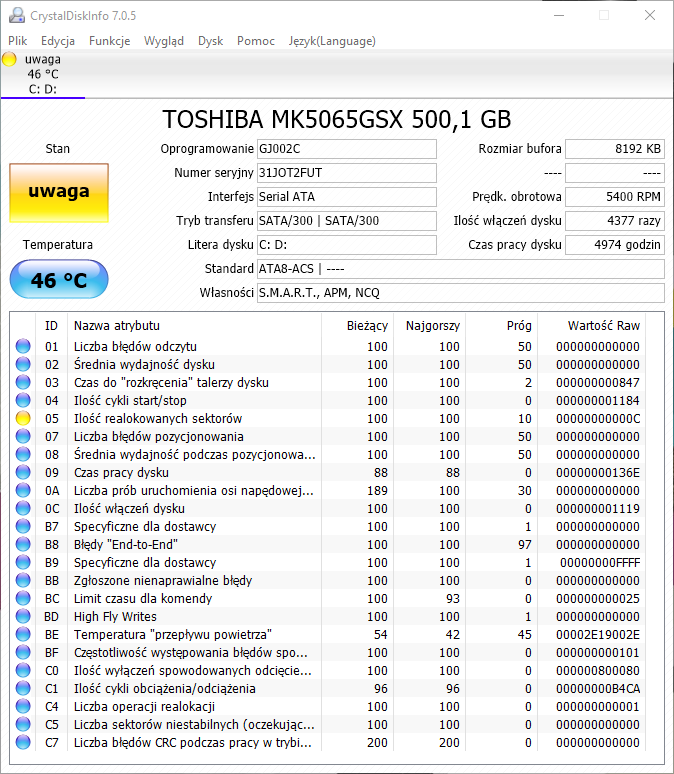Click the blue status icon for attribute 0C
This screenshot has height=774, width=674.
coord(23,508)
